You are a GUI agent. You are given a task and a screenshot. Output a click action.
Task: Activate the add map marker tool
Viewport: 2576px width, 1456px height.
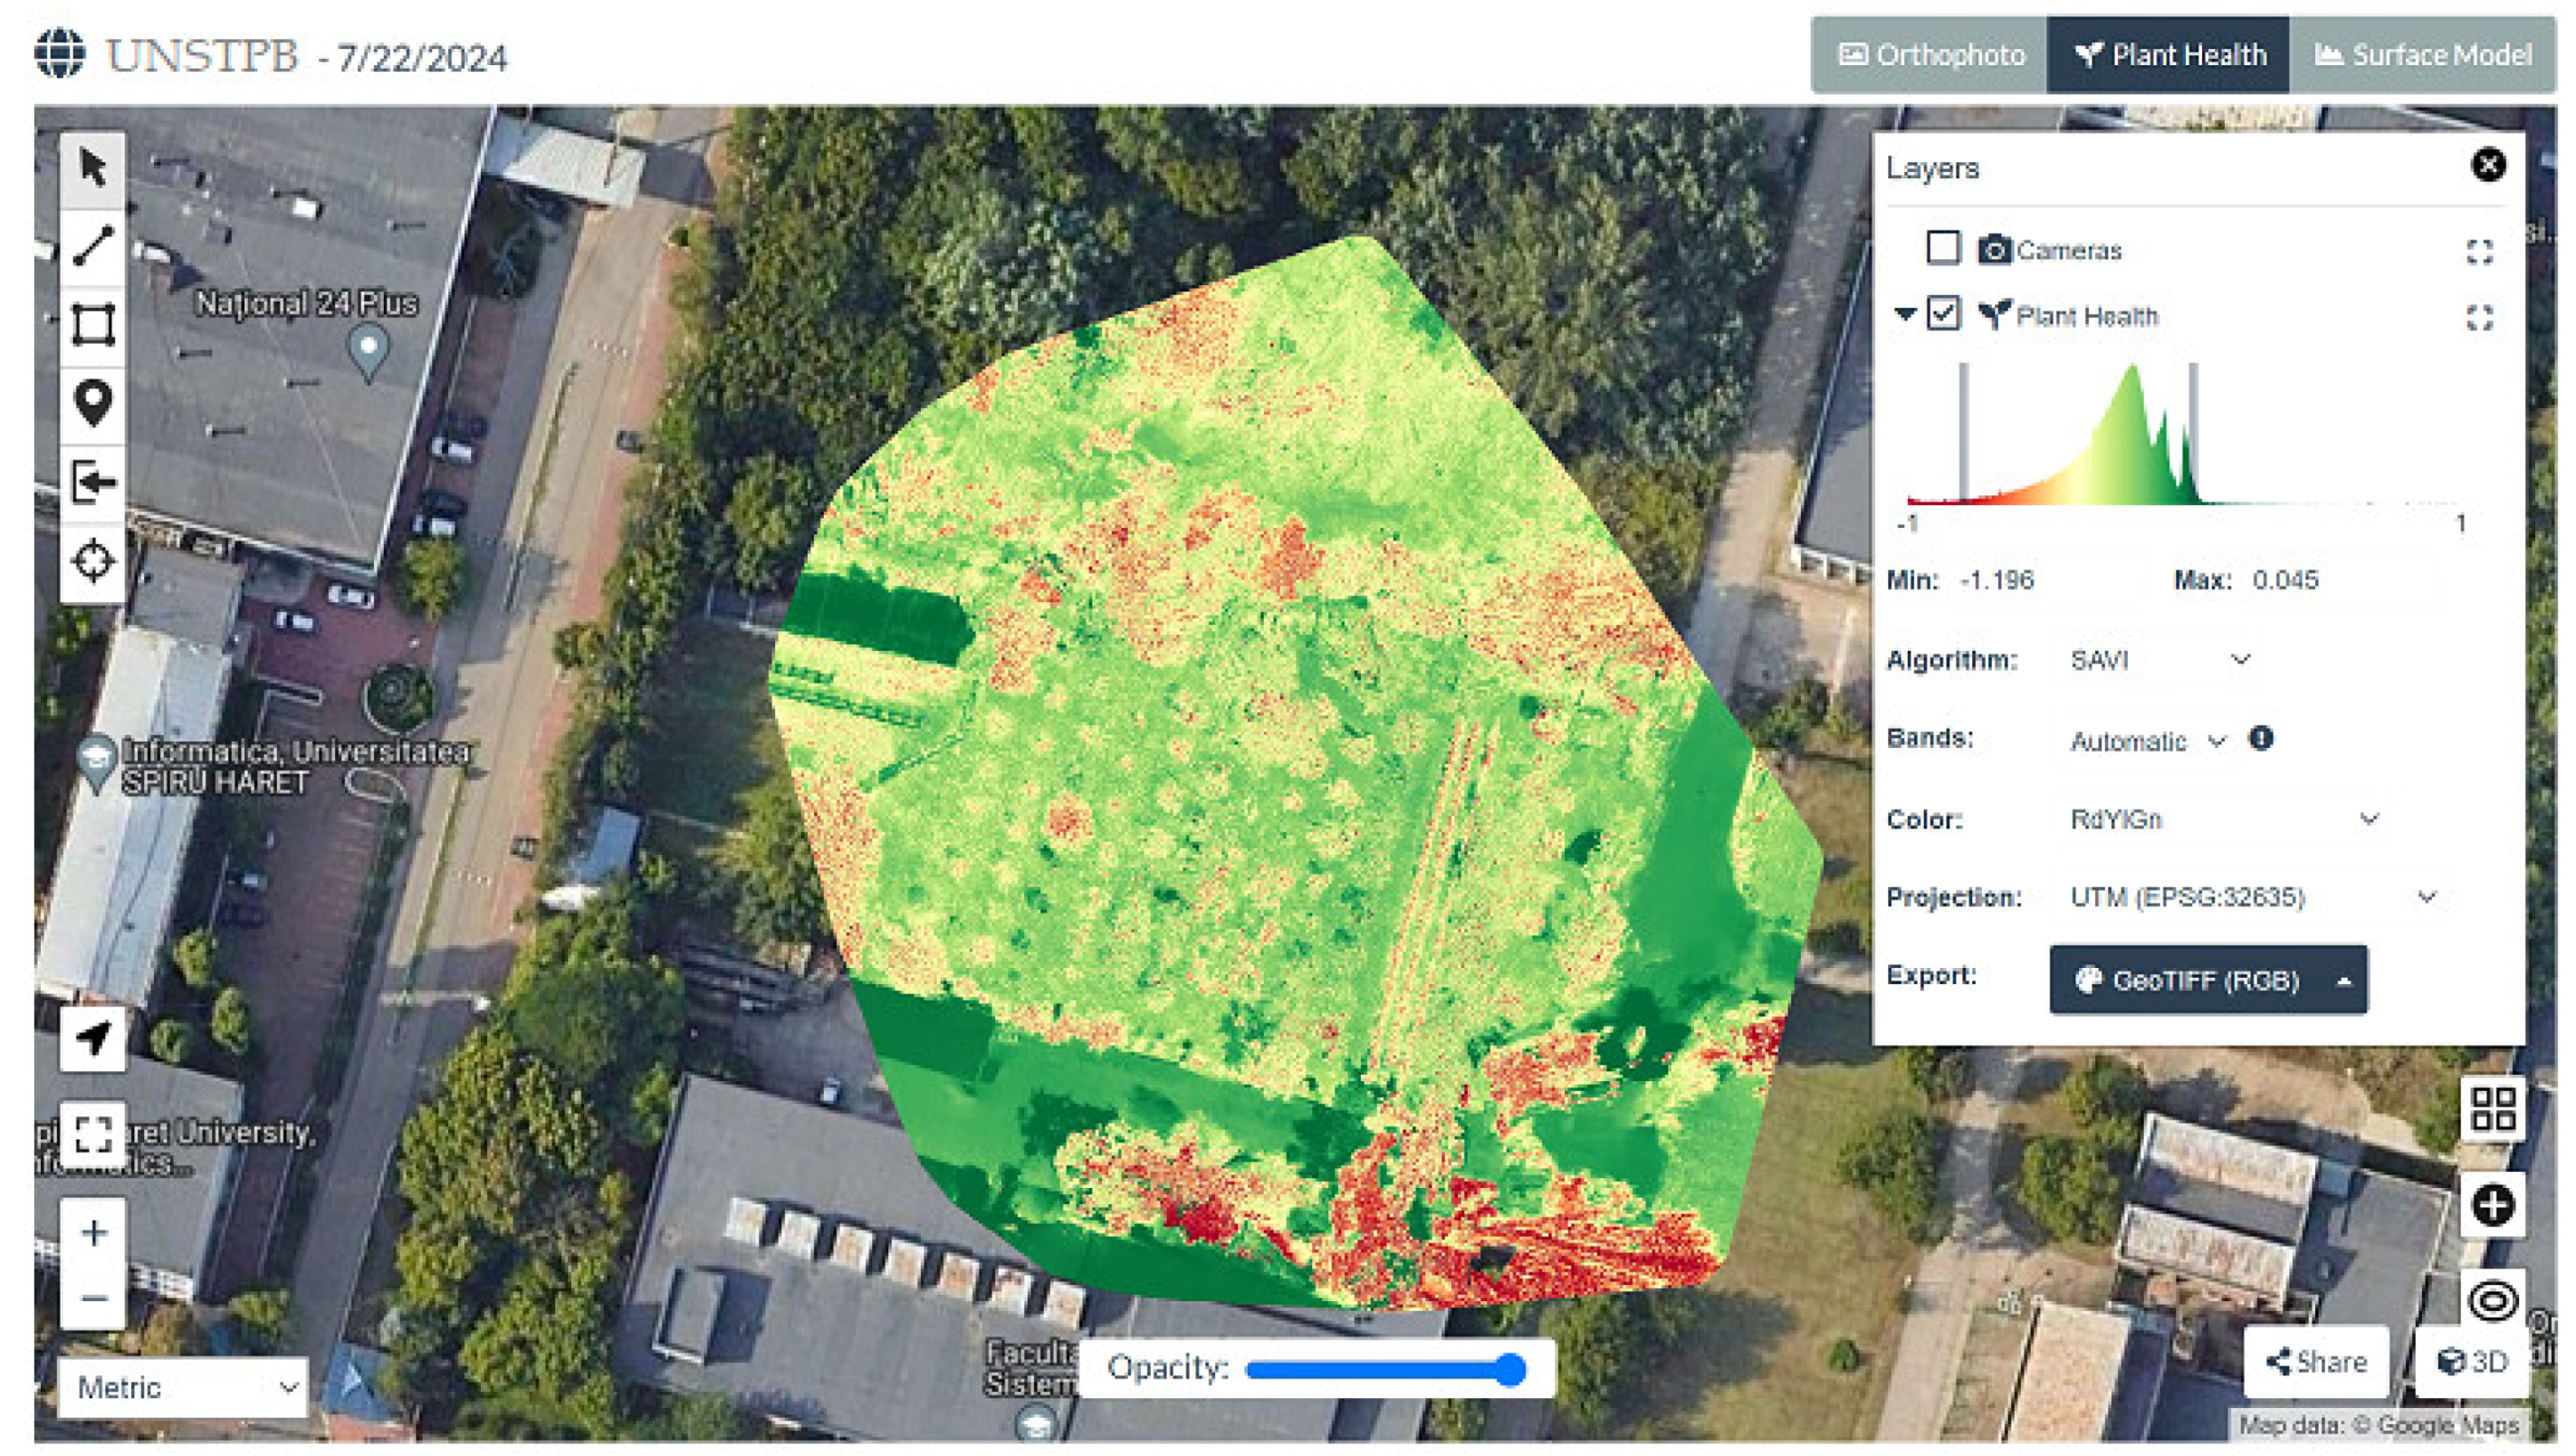click(93, 403)
